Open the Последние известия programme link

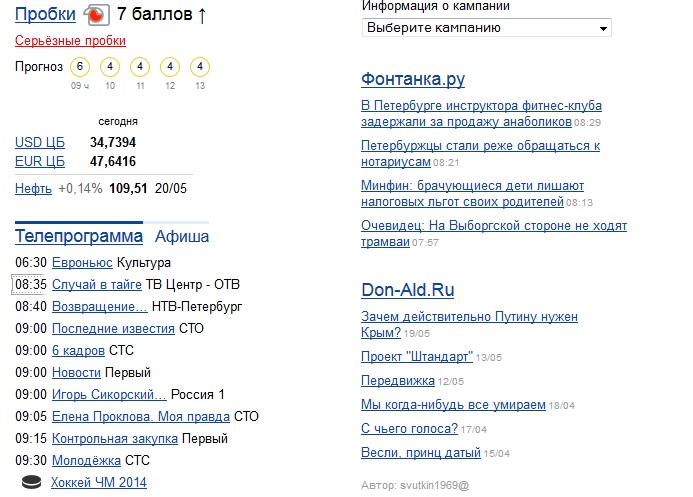[x=113, y=329]
